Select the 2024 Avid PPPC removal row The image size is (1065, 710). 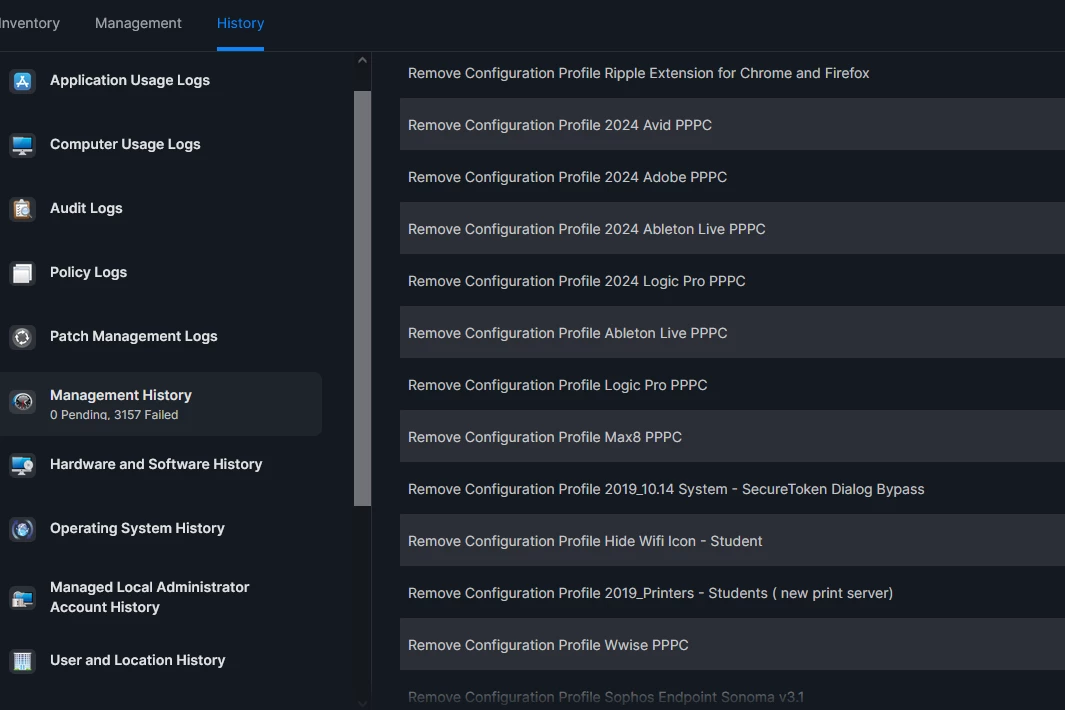(732, 125)
